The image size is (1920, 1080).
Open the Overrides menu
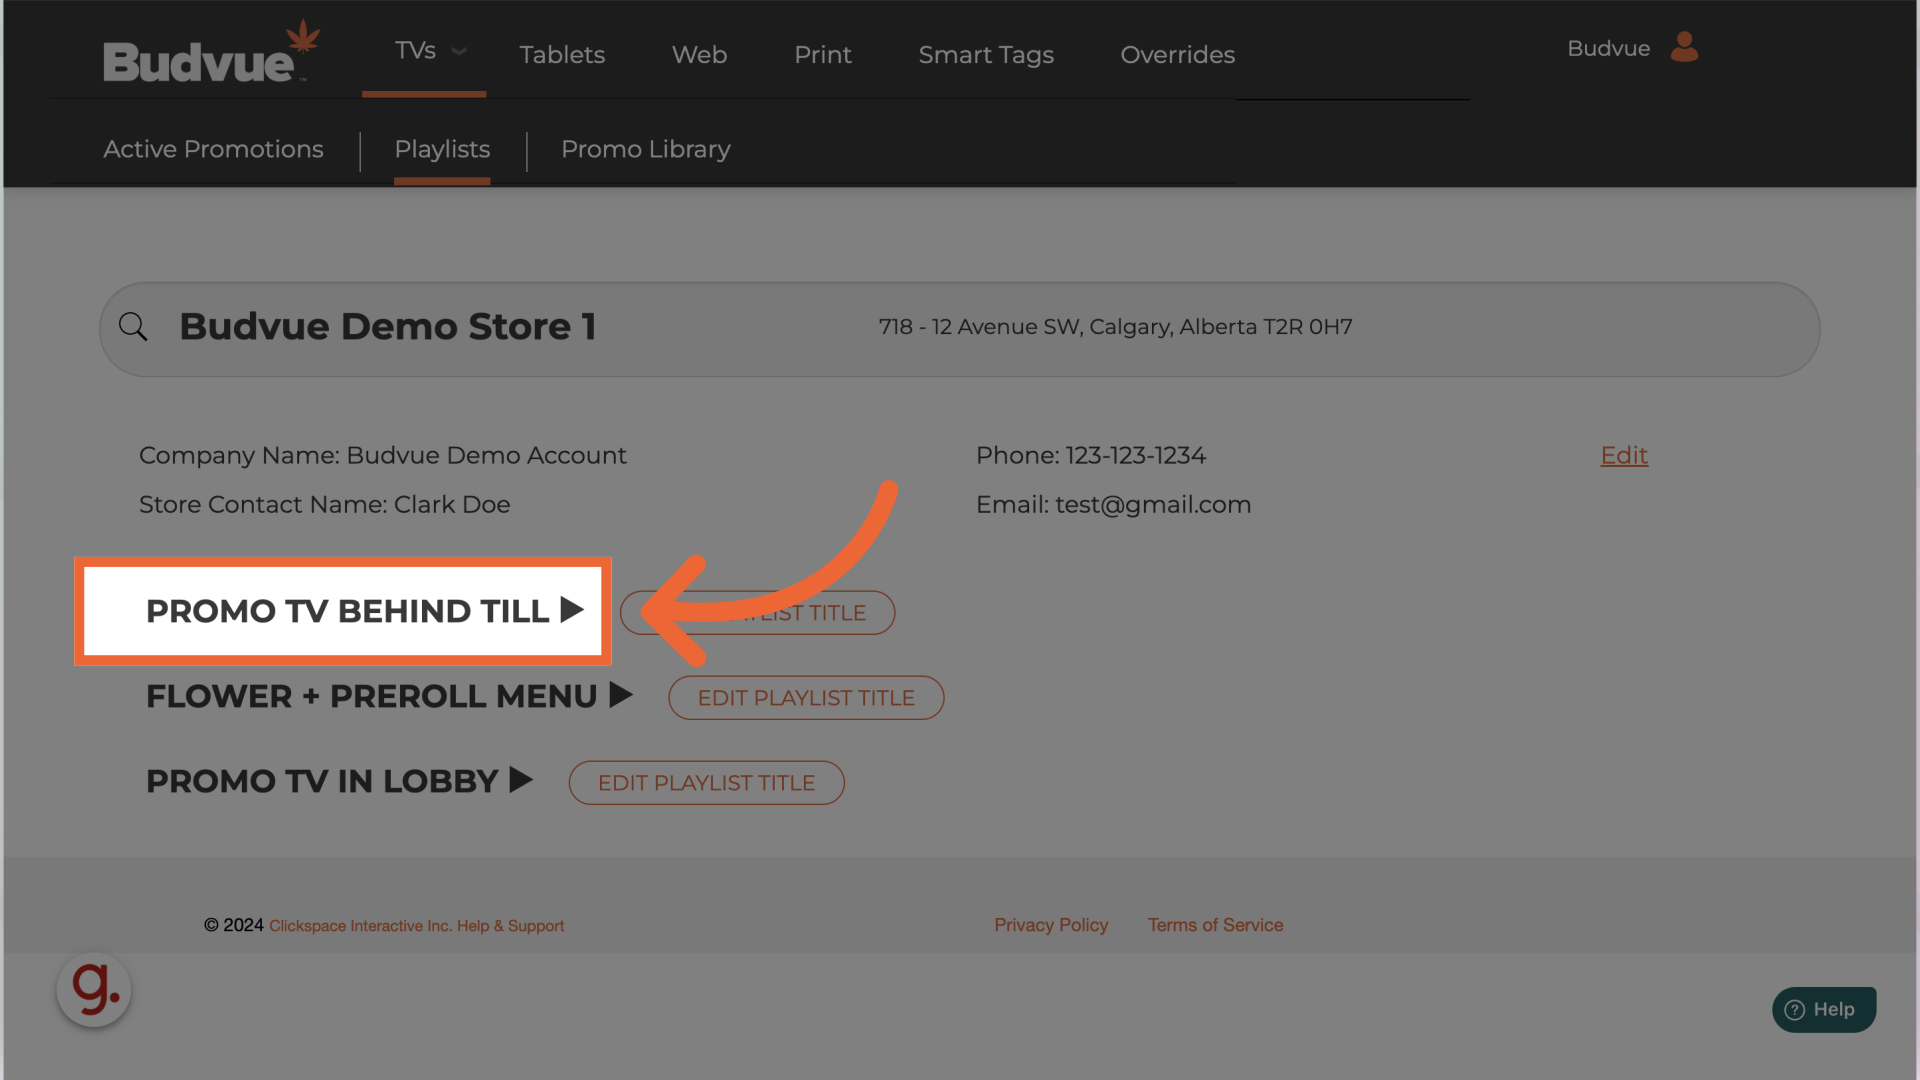coord(1177,55)
